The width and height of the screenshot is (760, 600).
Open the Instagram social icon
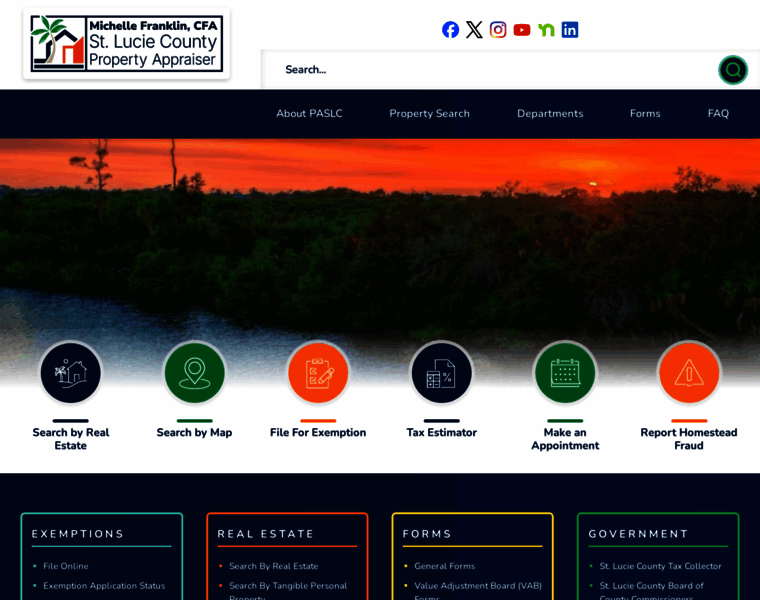coord(498,30)
